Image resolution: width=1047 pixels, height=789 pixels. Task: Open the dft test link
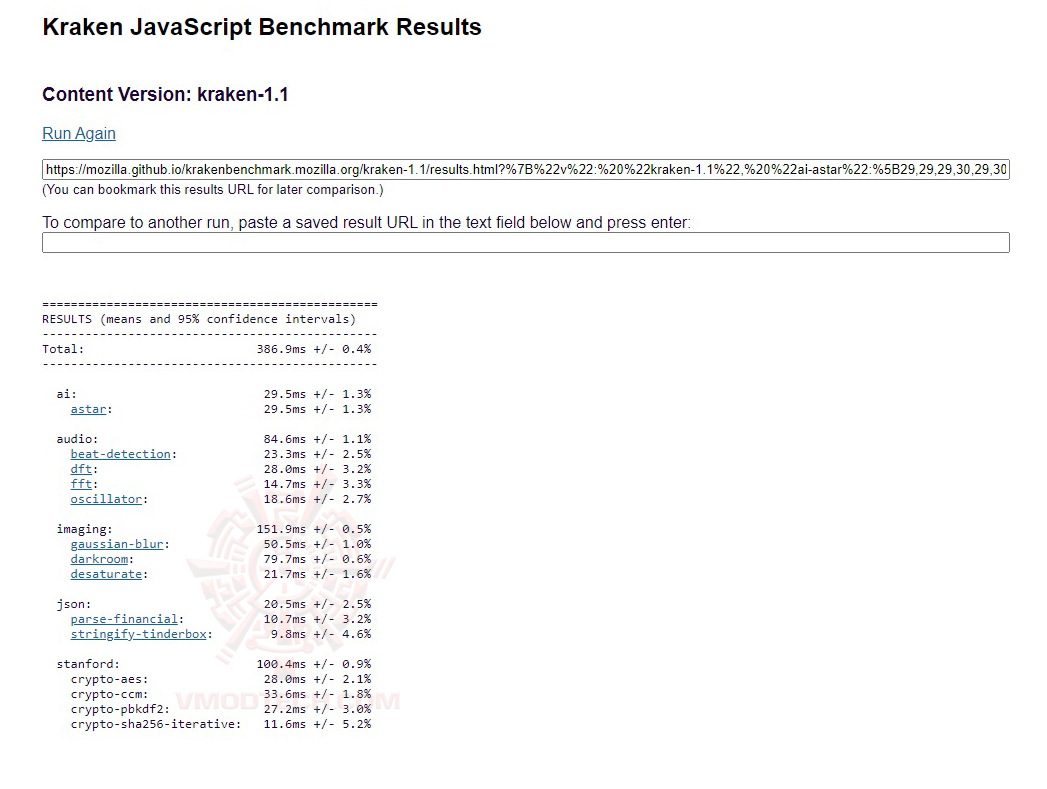[x=81, y=469]
